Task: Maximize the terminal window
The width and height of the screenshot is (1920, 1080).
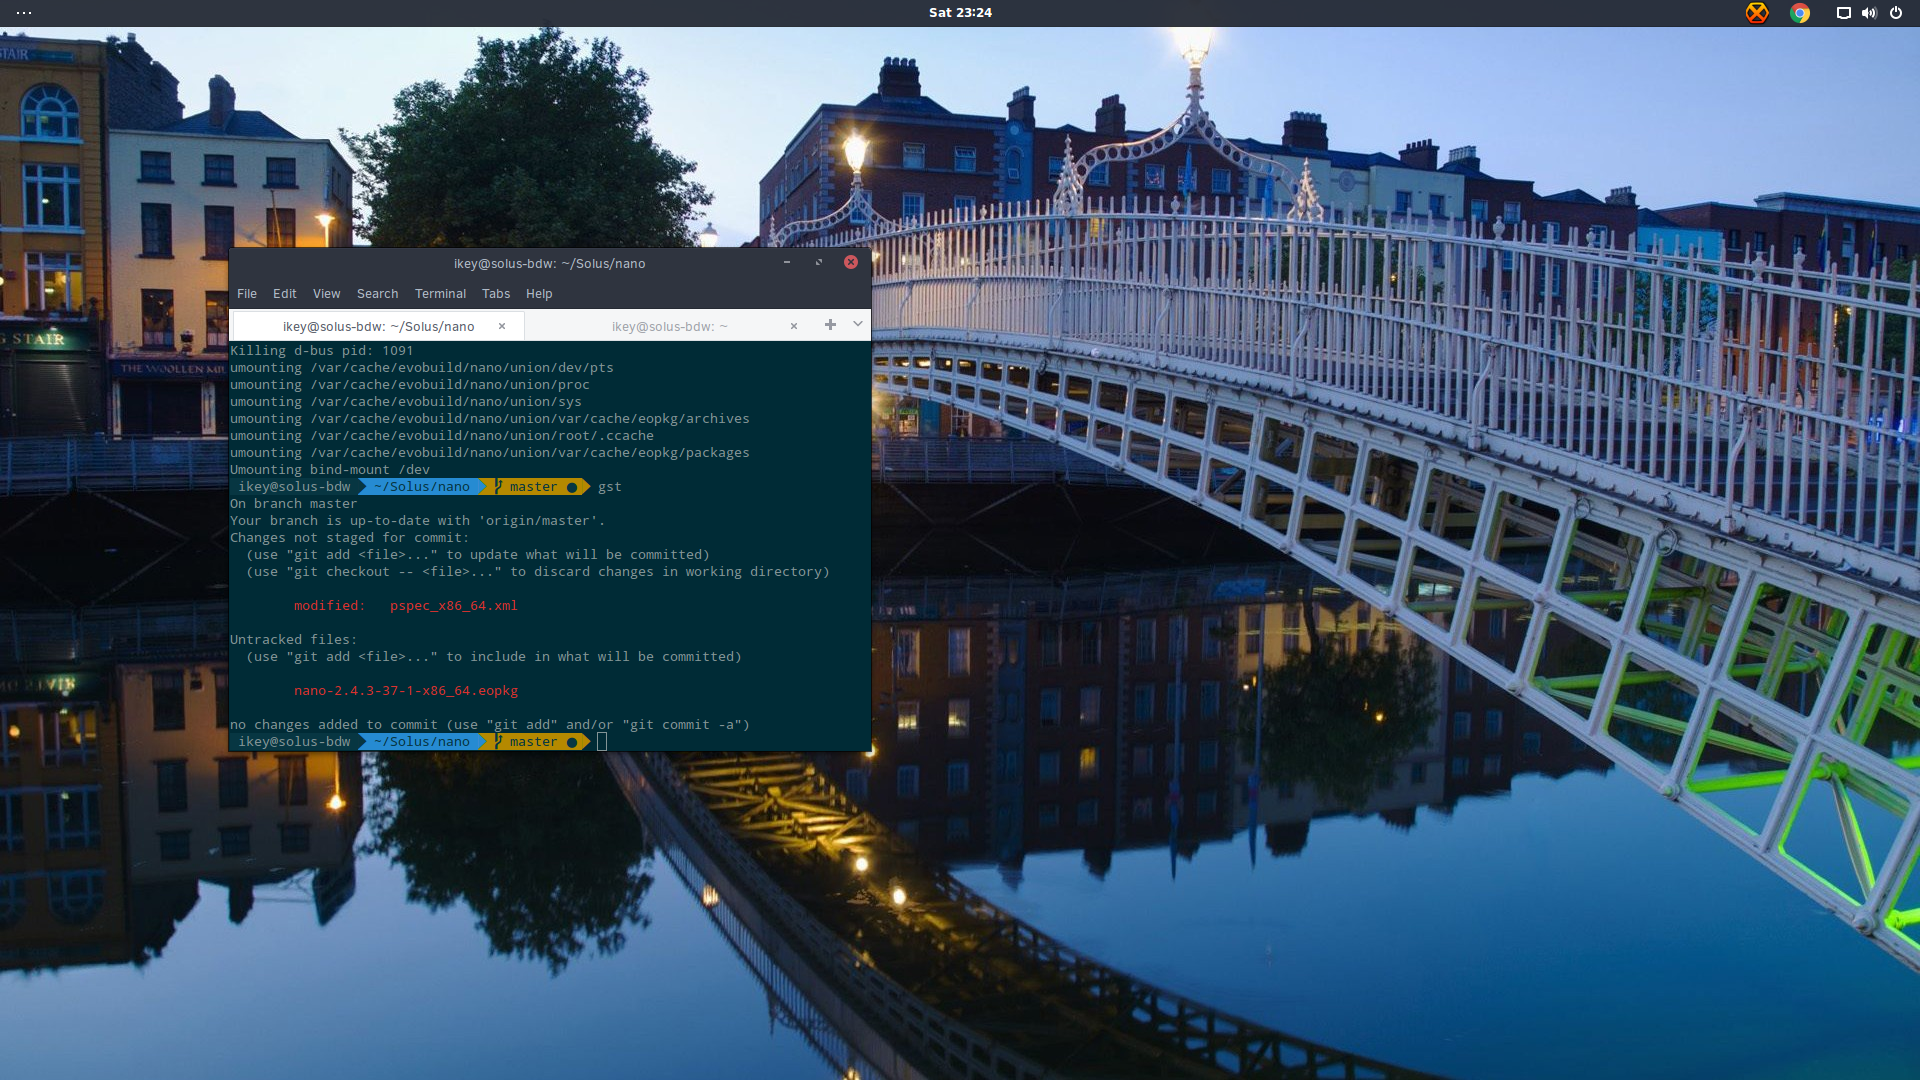Action: click(819, 263)
